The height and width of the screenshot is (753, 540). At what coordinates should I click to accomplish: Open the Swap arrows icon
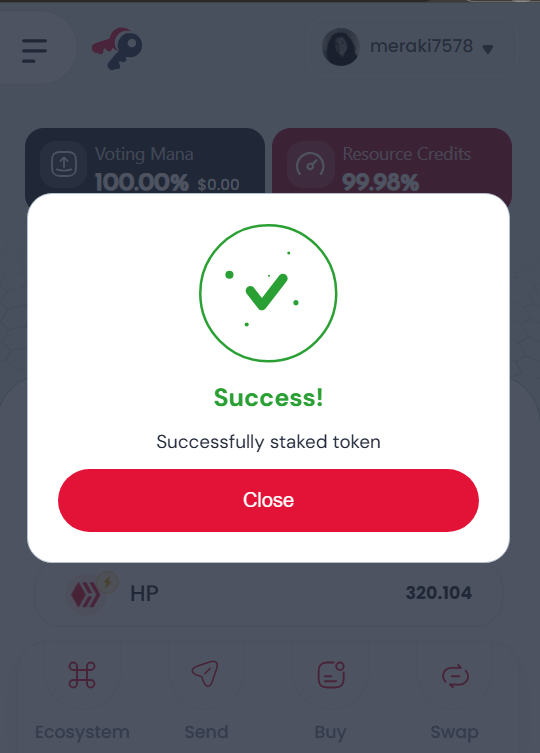click(x=455, y=676)
